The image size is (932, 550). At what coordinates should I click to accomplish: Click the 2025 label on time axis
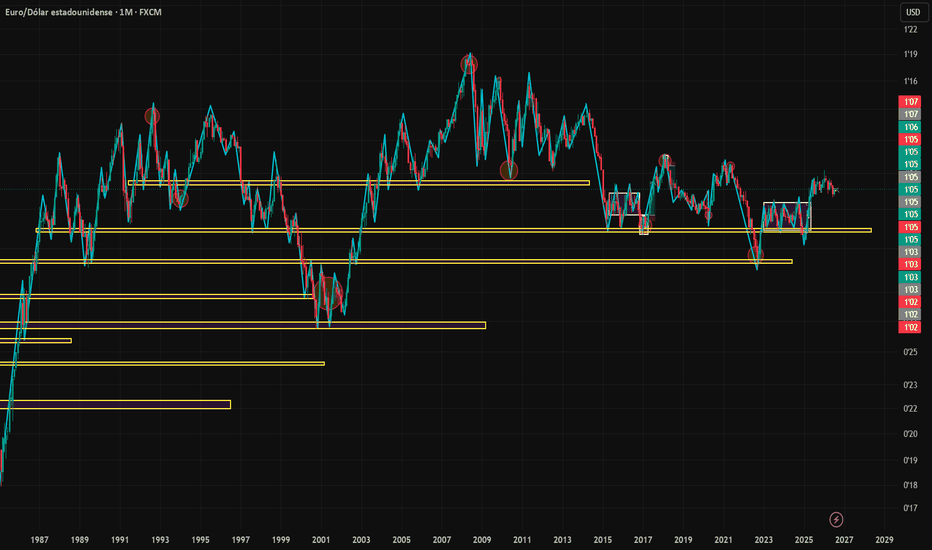pyautogui.click(x=804, y=540)
